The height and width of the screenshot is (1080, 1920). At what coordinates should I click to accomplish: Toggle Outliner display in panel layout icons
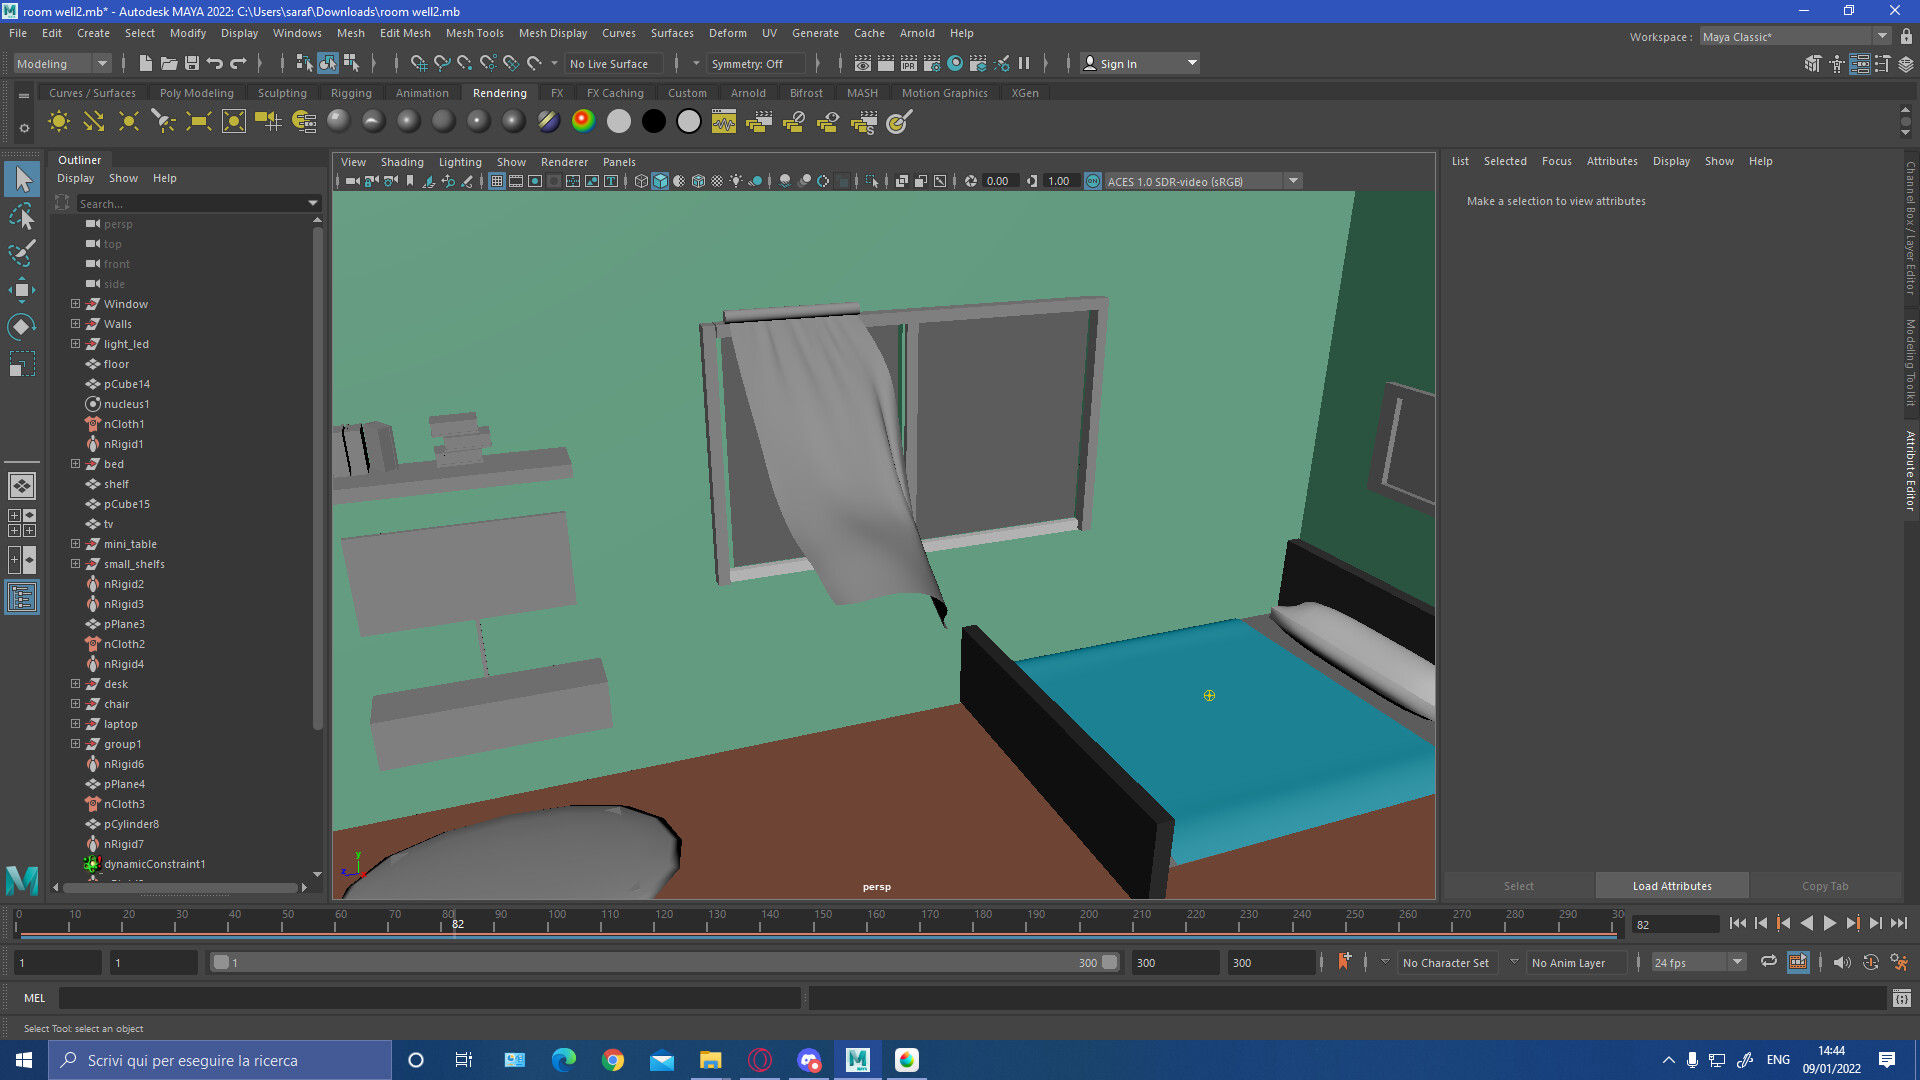pyautogui.click(x=22, y=598)
